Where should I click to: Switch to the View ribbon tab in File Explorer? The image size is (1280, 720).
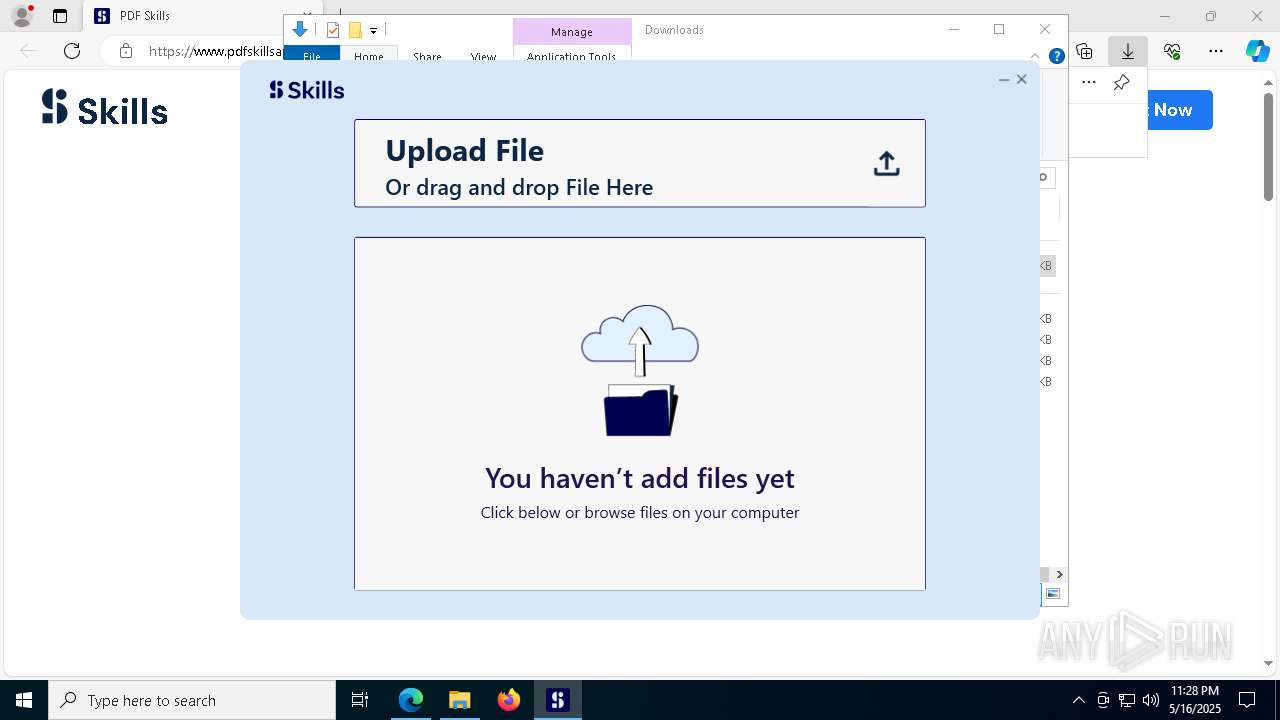coord(483,55)
